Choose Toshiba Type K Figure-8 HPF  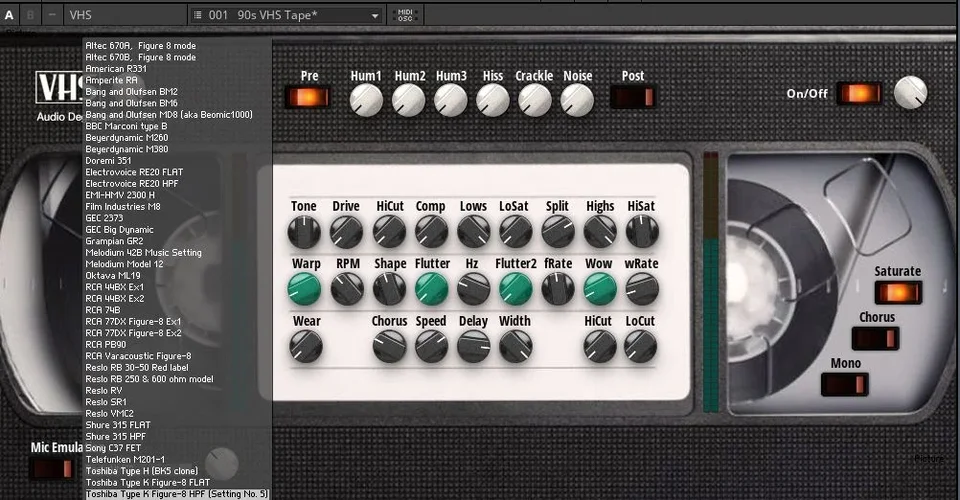[x=177, y=494]
